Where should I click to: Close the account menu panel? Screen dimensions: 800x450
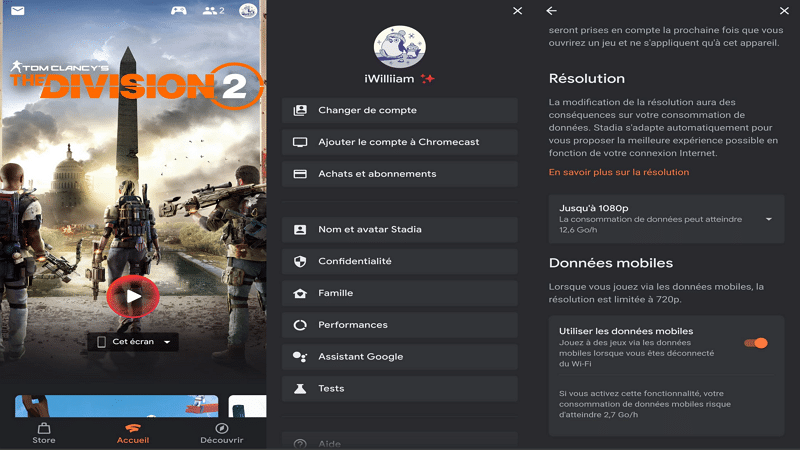click(517, 11)
